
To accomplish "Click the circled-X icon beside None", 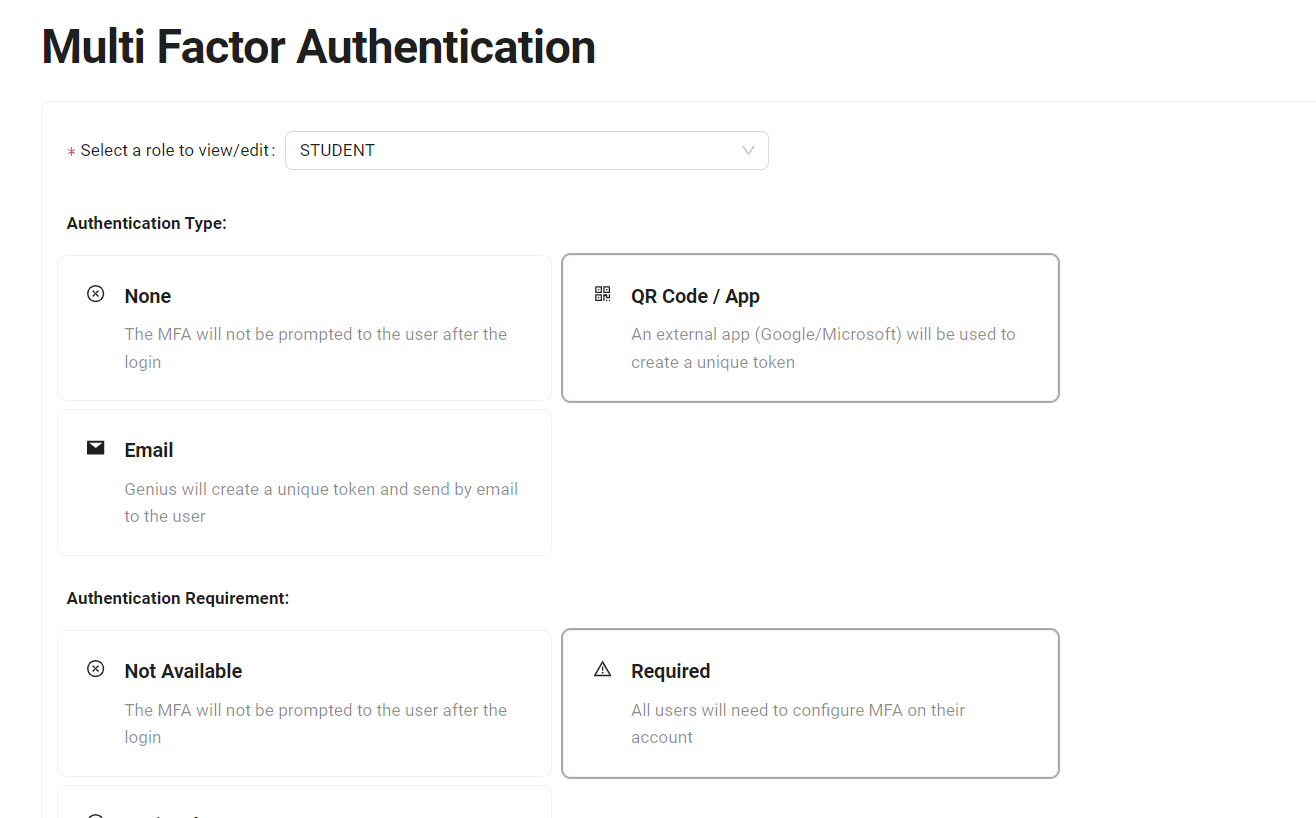I will (x=96, y=294).
